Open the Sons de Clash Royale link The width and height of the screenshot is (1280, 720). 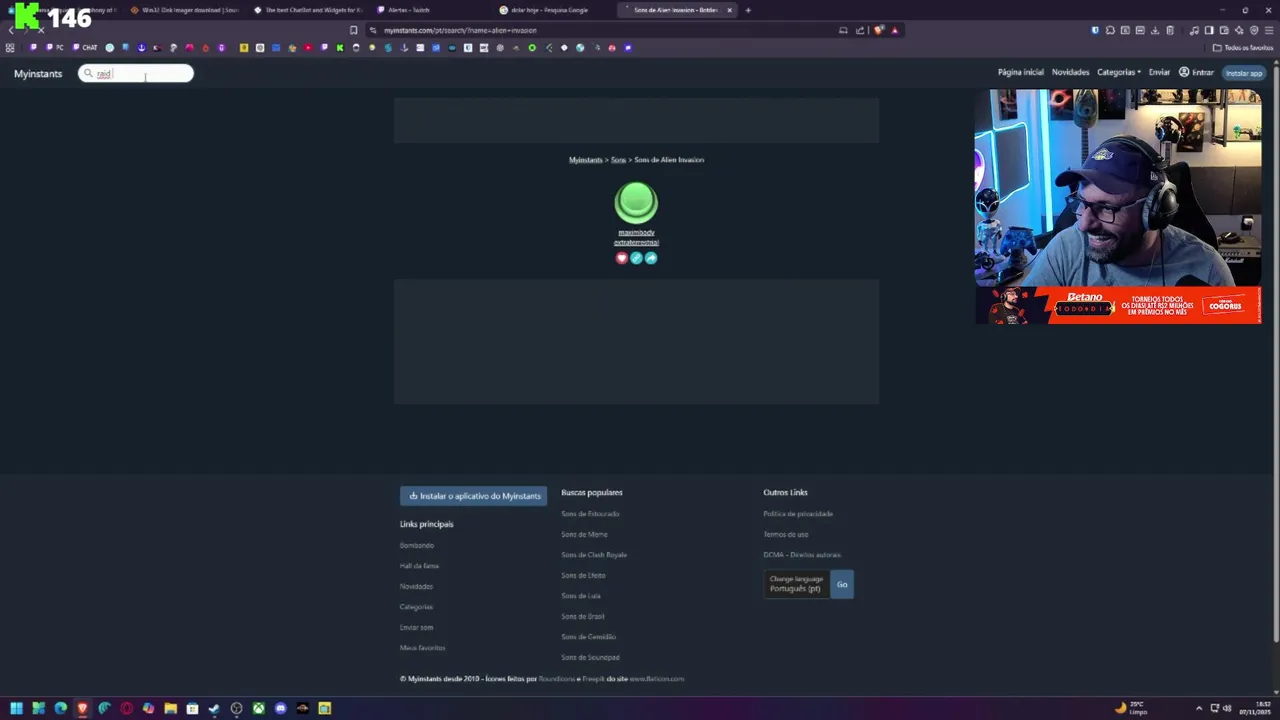click(594, 555)
